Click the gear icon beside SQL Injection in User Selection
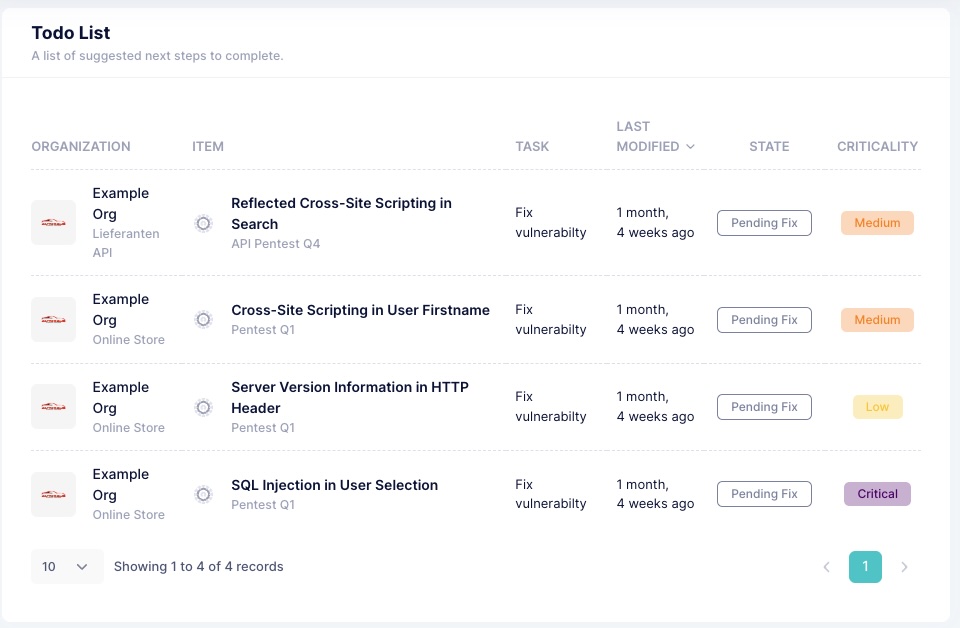Screen dimensions: 960x628 (203, 494)
